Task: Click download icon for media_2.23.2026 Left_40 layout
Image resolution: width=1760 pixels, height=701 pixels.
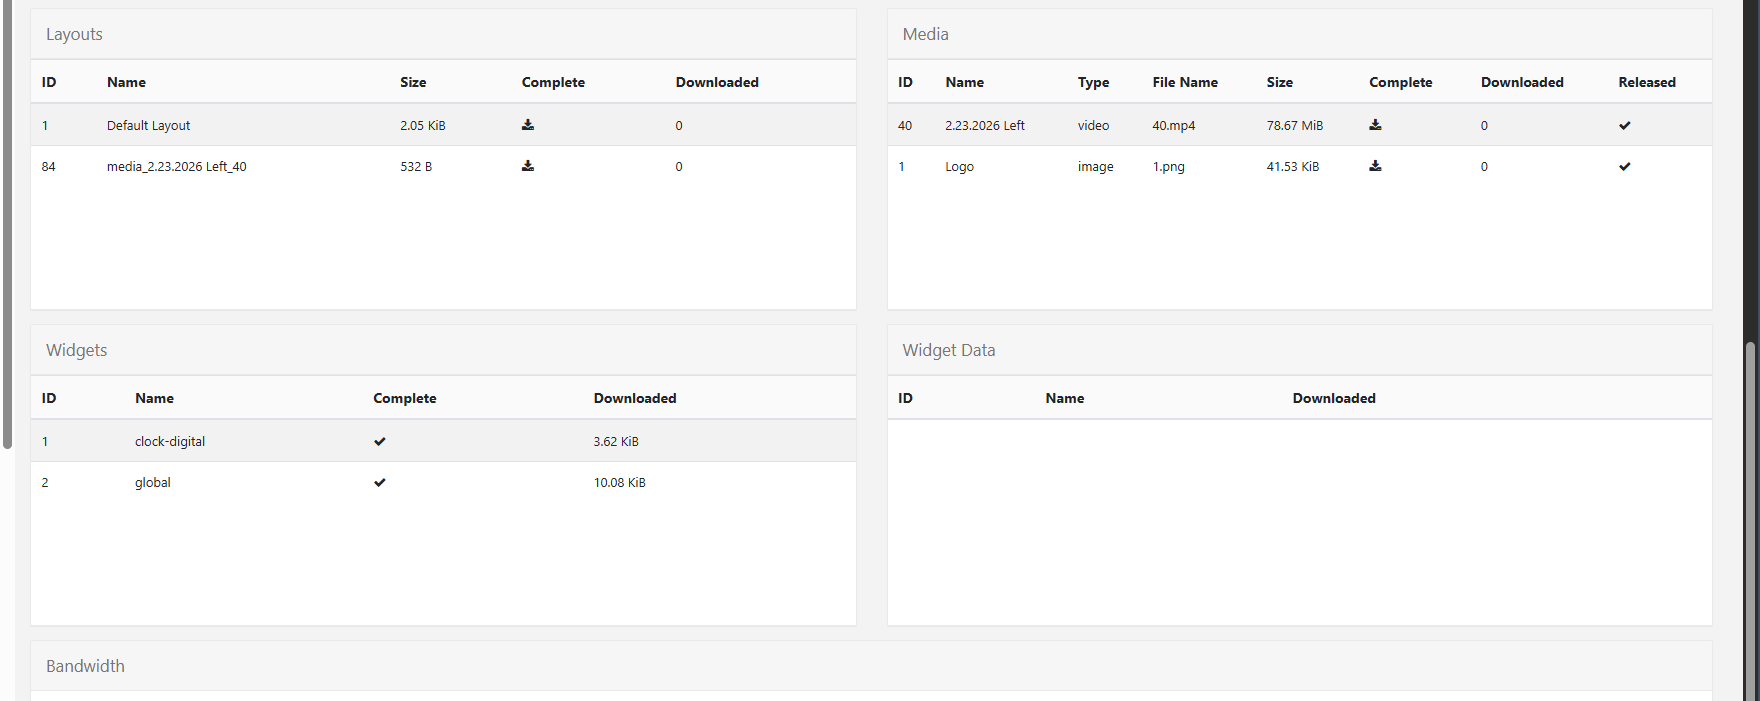Action: coord(528,166)
